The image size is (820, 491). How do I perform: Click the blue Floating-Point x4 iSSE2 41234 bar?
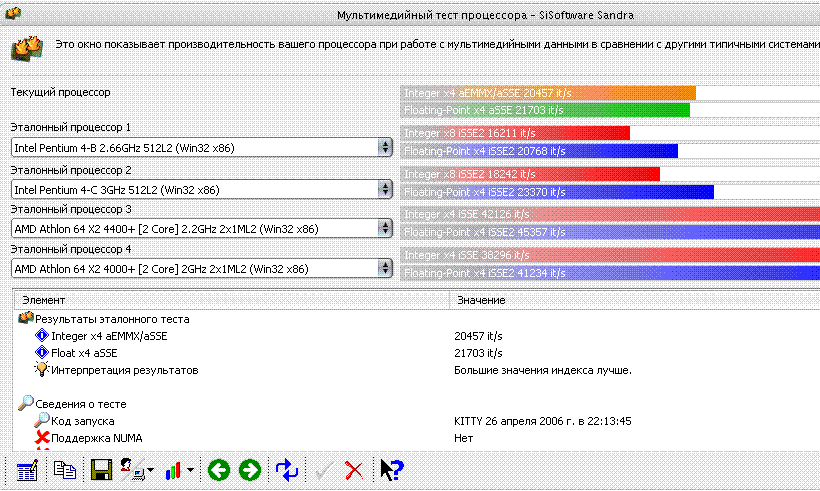click(610, 273)
